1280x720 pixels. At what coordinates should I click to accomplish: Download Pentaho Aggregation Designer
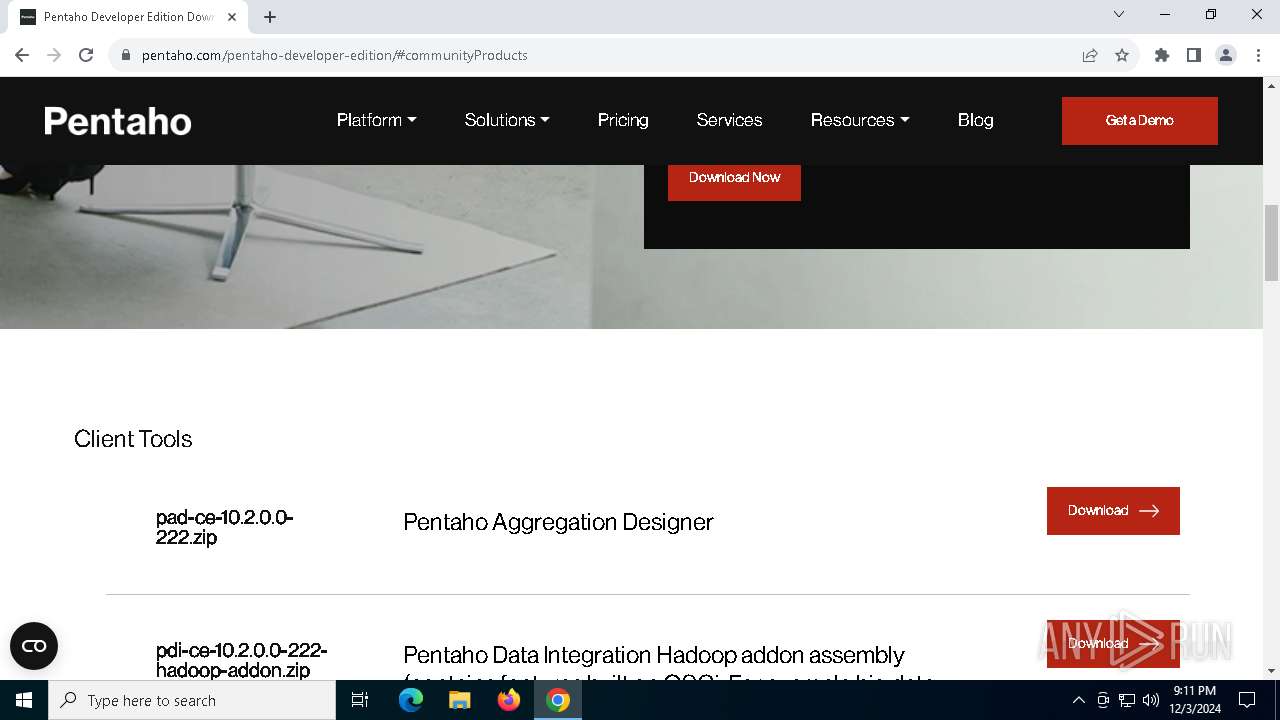pyautogui.click(x=1113, y=511)
